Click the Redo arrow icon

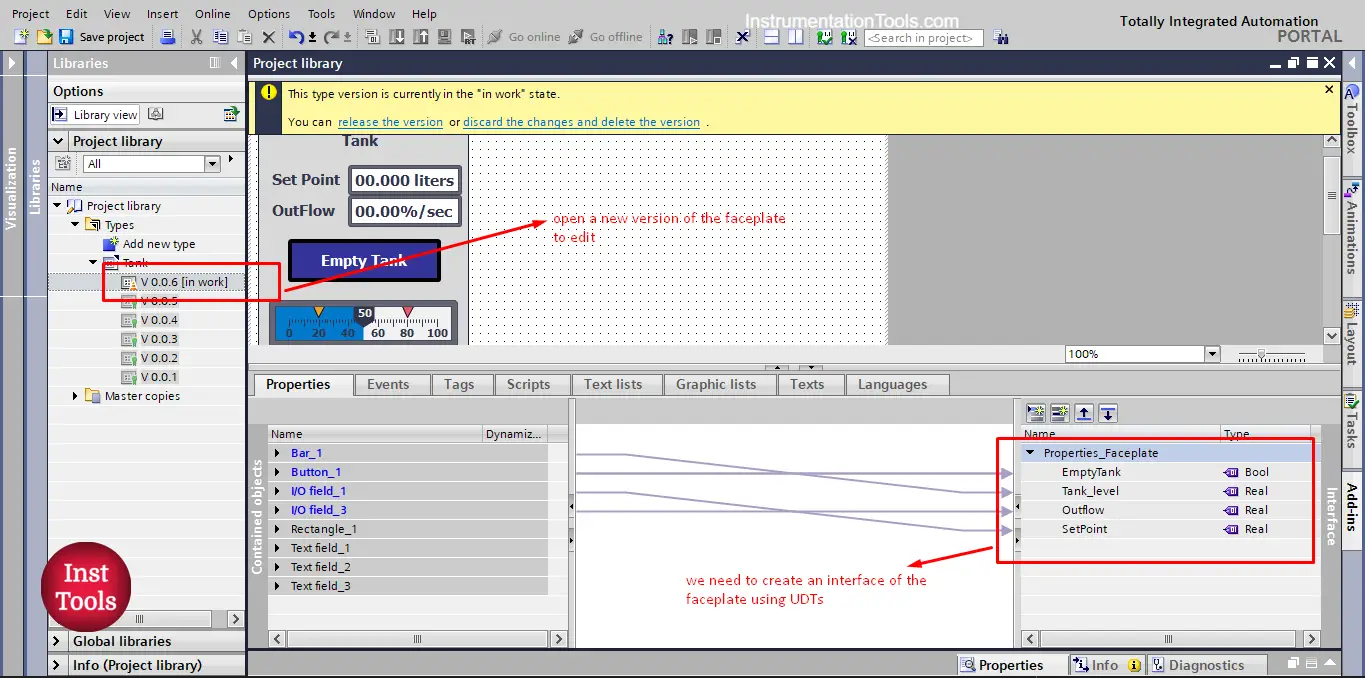click(333, 37)
